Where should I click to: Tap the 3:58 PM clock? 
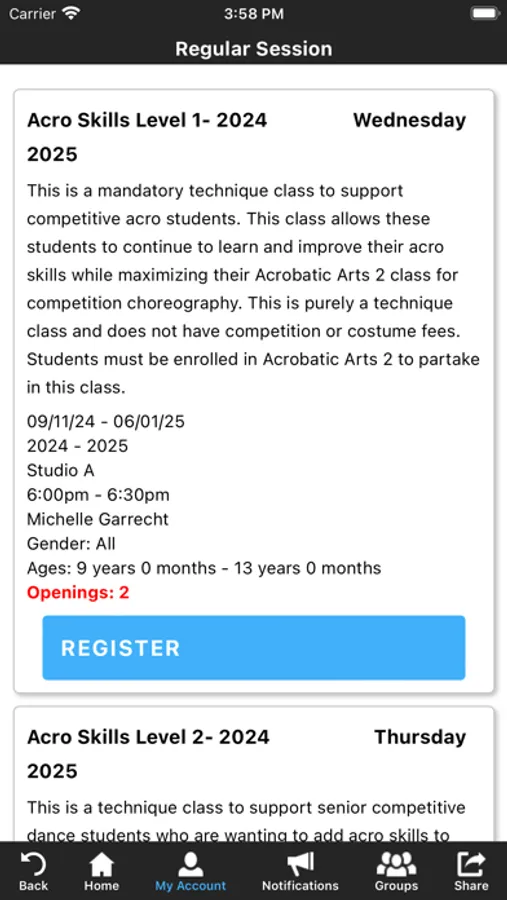click(254, 14)
